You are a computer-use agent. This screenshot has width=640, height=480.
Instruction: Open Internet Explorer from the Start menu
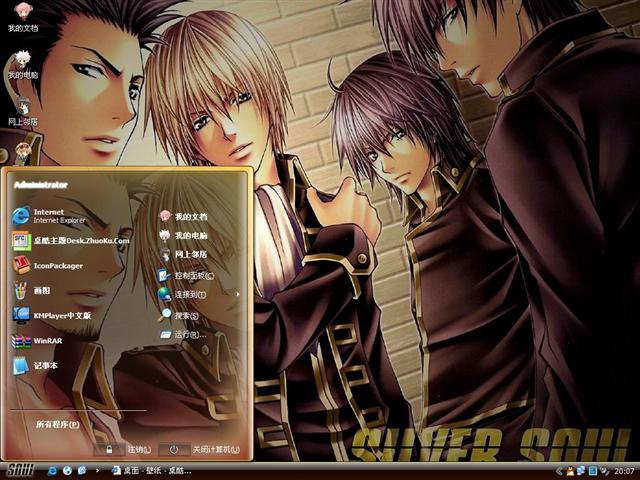coord(50,216)
